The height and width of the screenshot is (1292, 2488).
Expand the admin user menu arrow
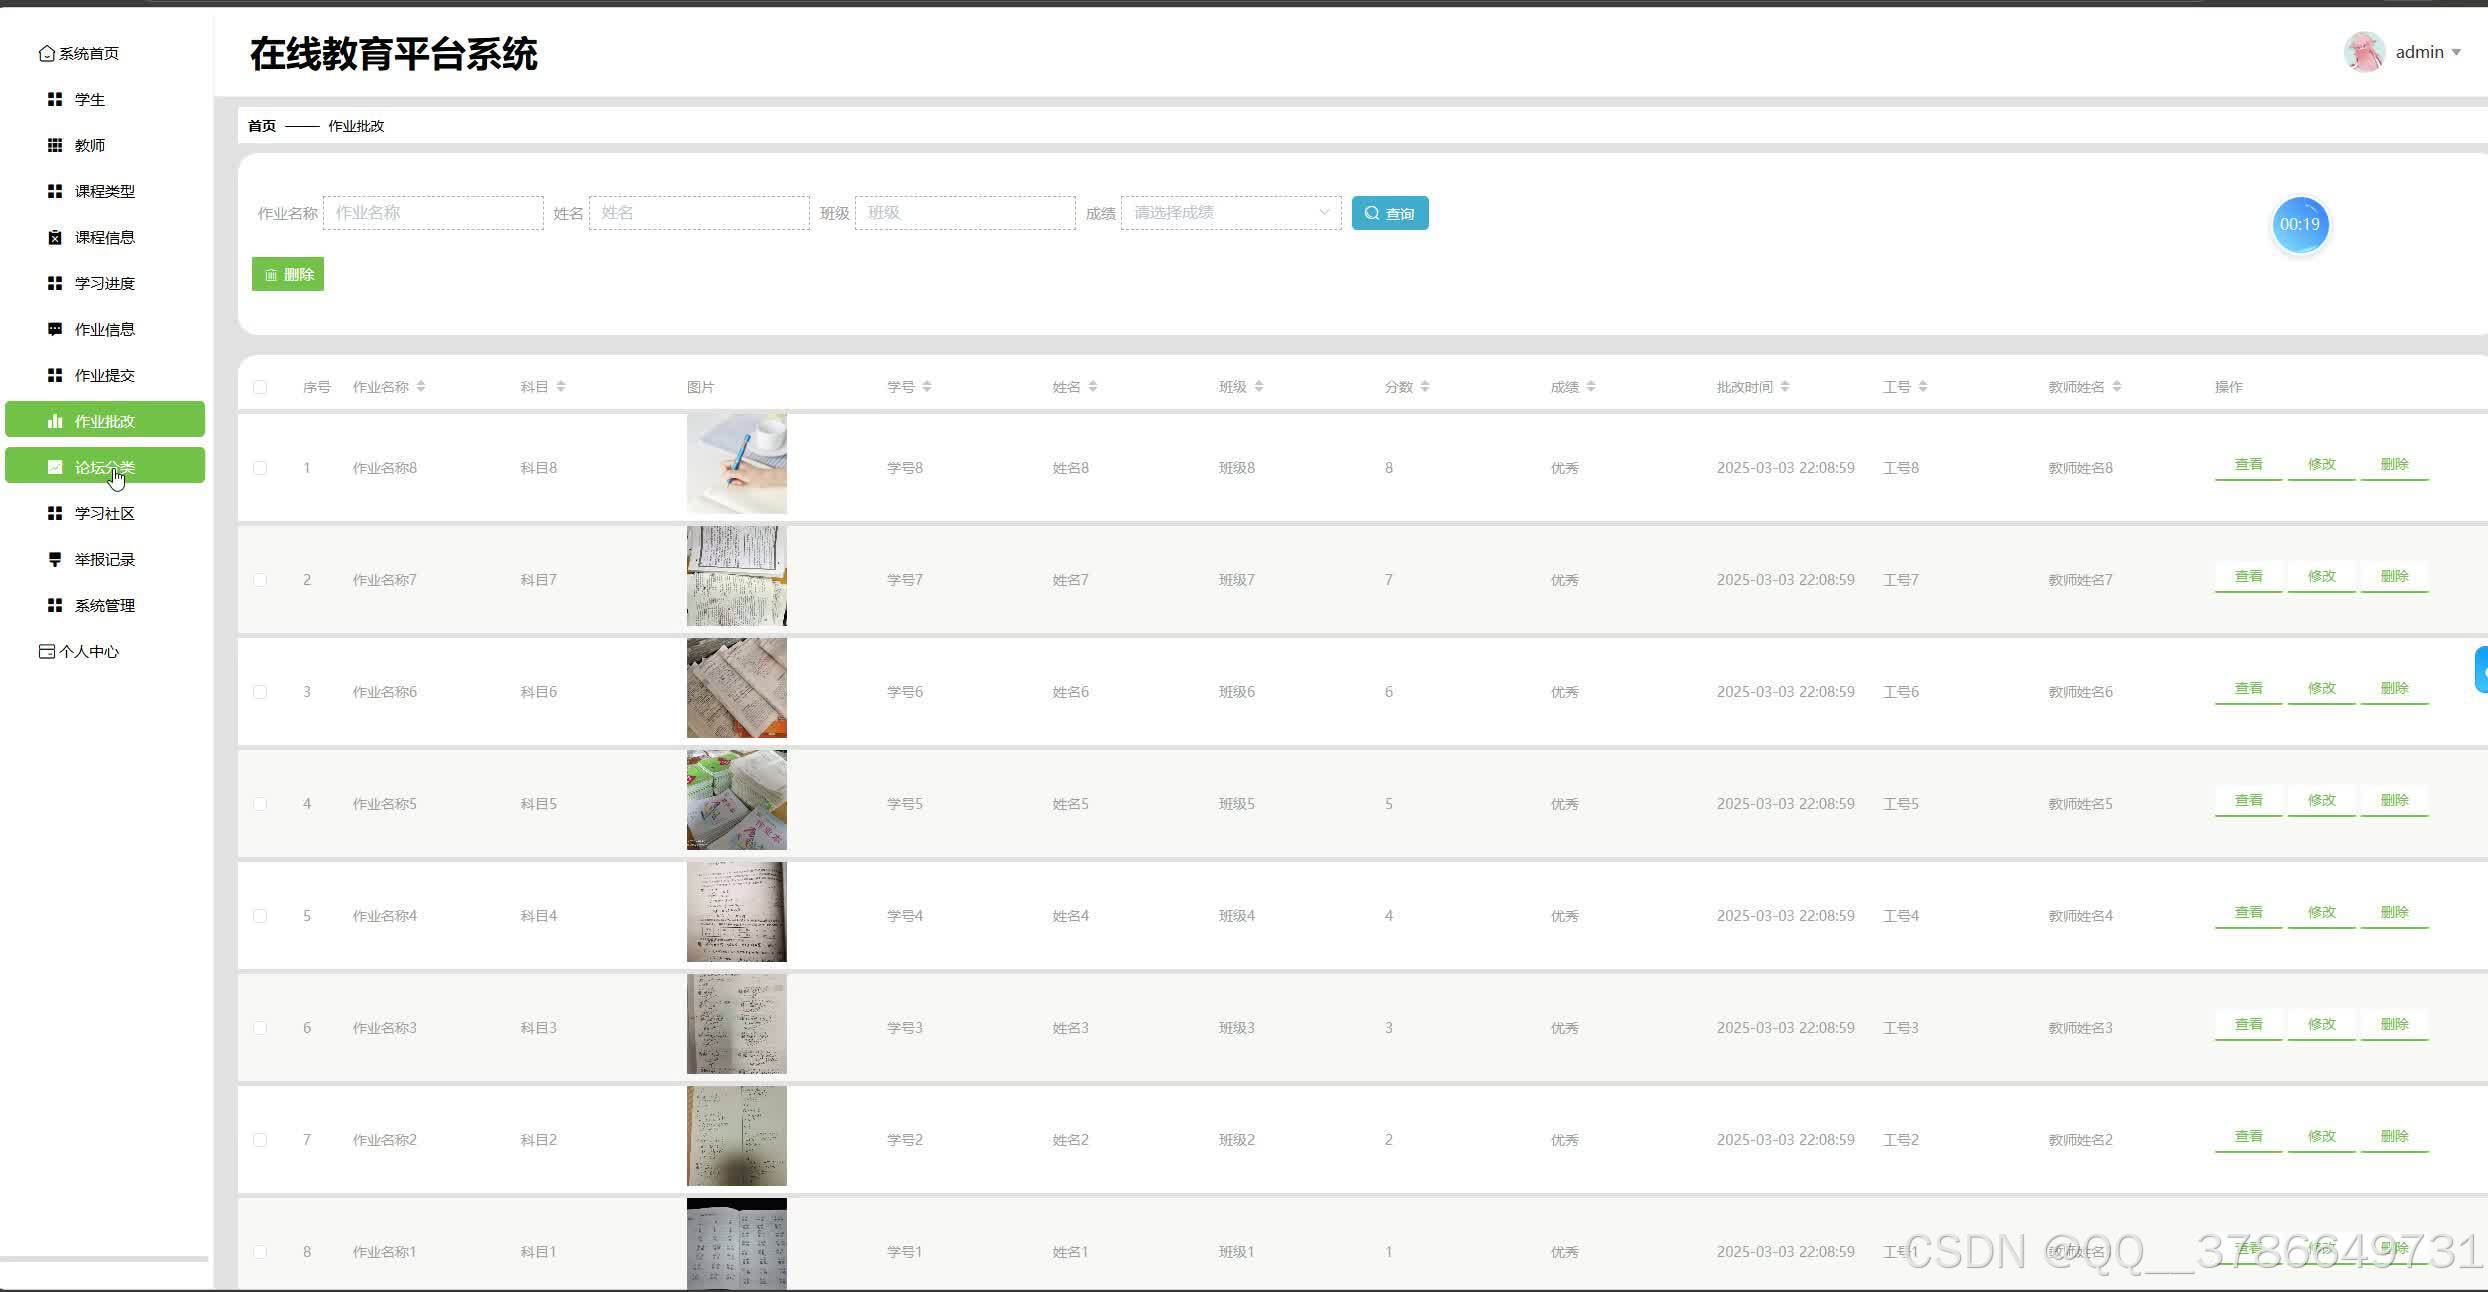click(2456, 53)
